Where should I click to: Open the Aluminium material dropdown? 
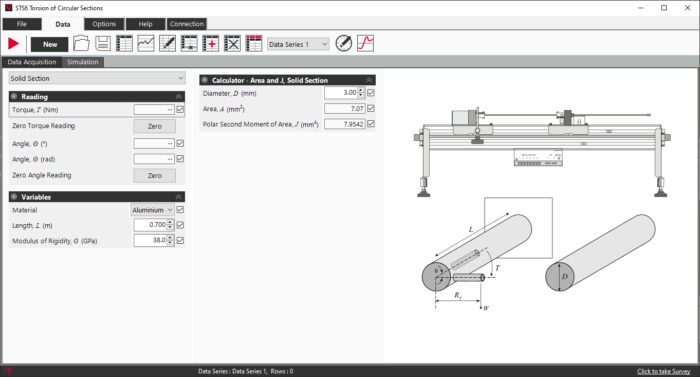point(152,210)
